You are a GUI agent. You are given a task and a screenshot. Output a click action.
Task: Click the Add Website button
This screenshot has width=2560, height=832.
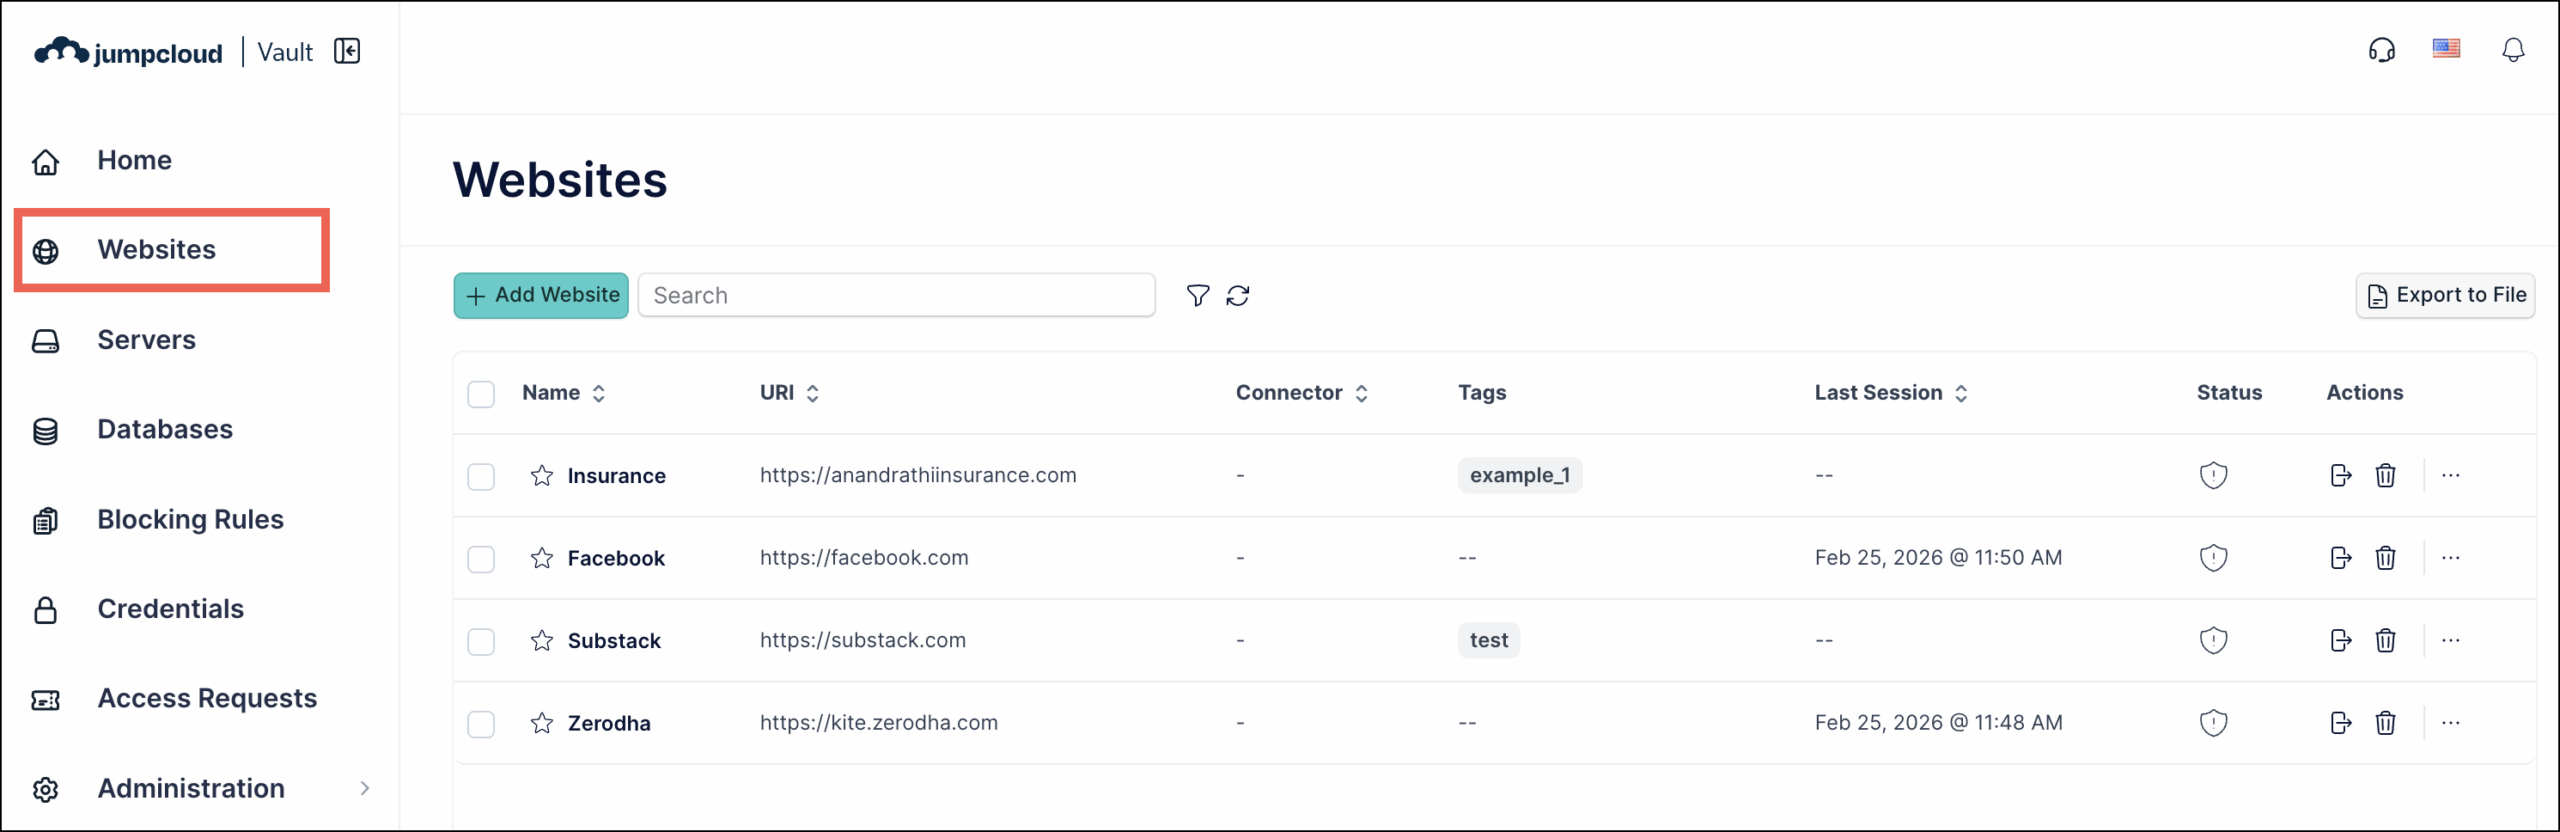(x=540, y=295)
